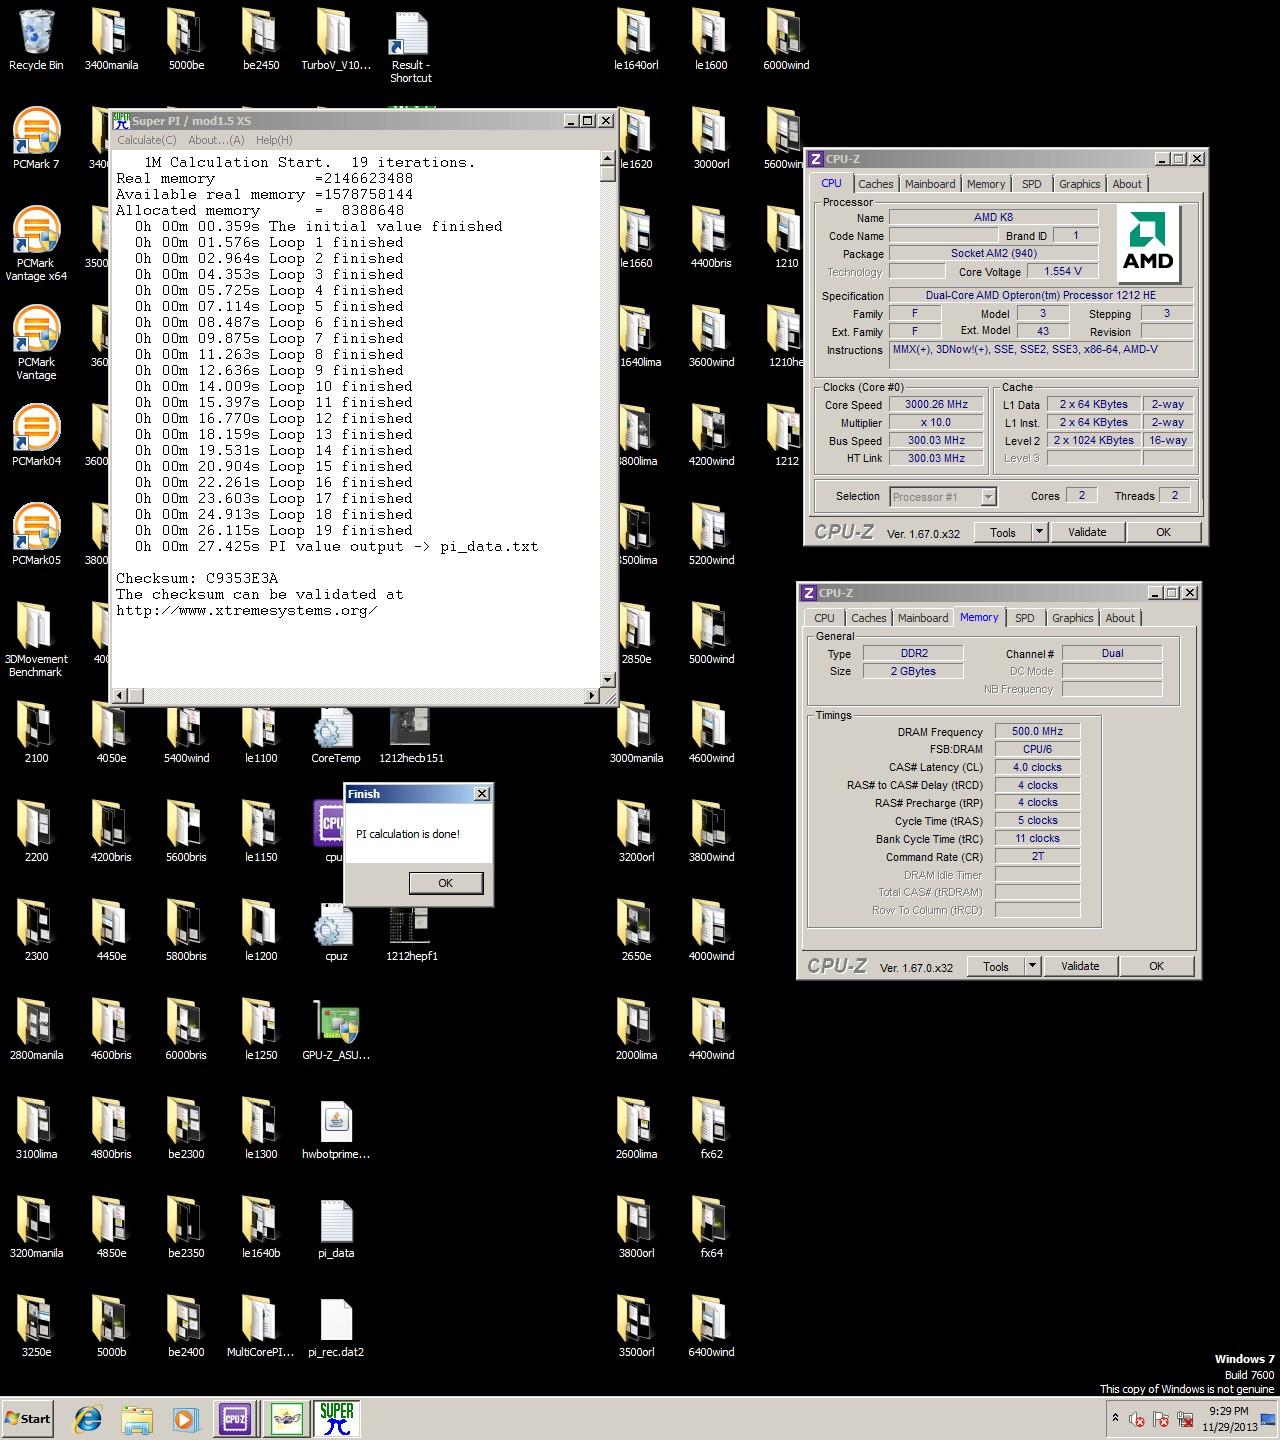This screenshot has width=1280, height=1440.
Task: Open the cpuz configuration file icon
Action: click(x=336, y=931)
